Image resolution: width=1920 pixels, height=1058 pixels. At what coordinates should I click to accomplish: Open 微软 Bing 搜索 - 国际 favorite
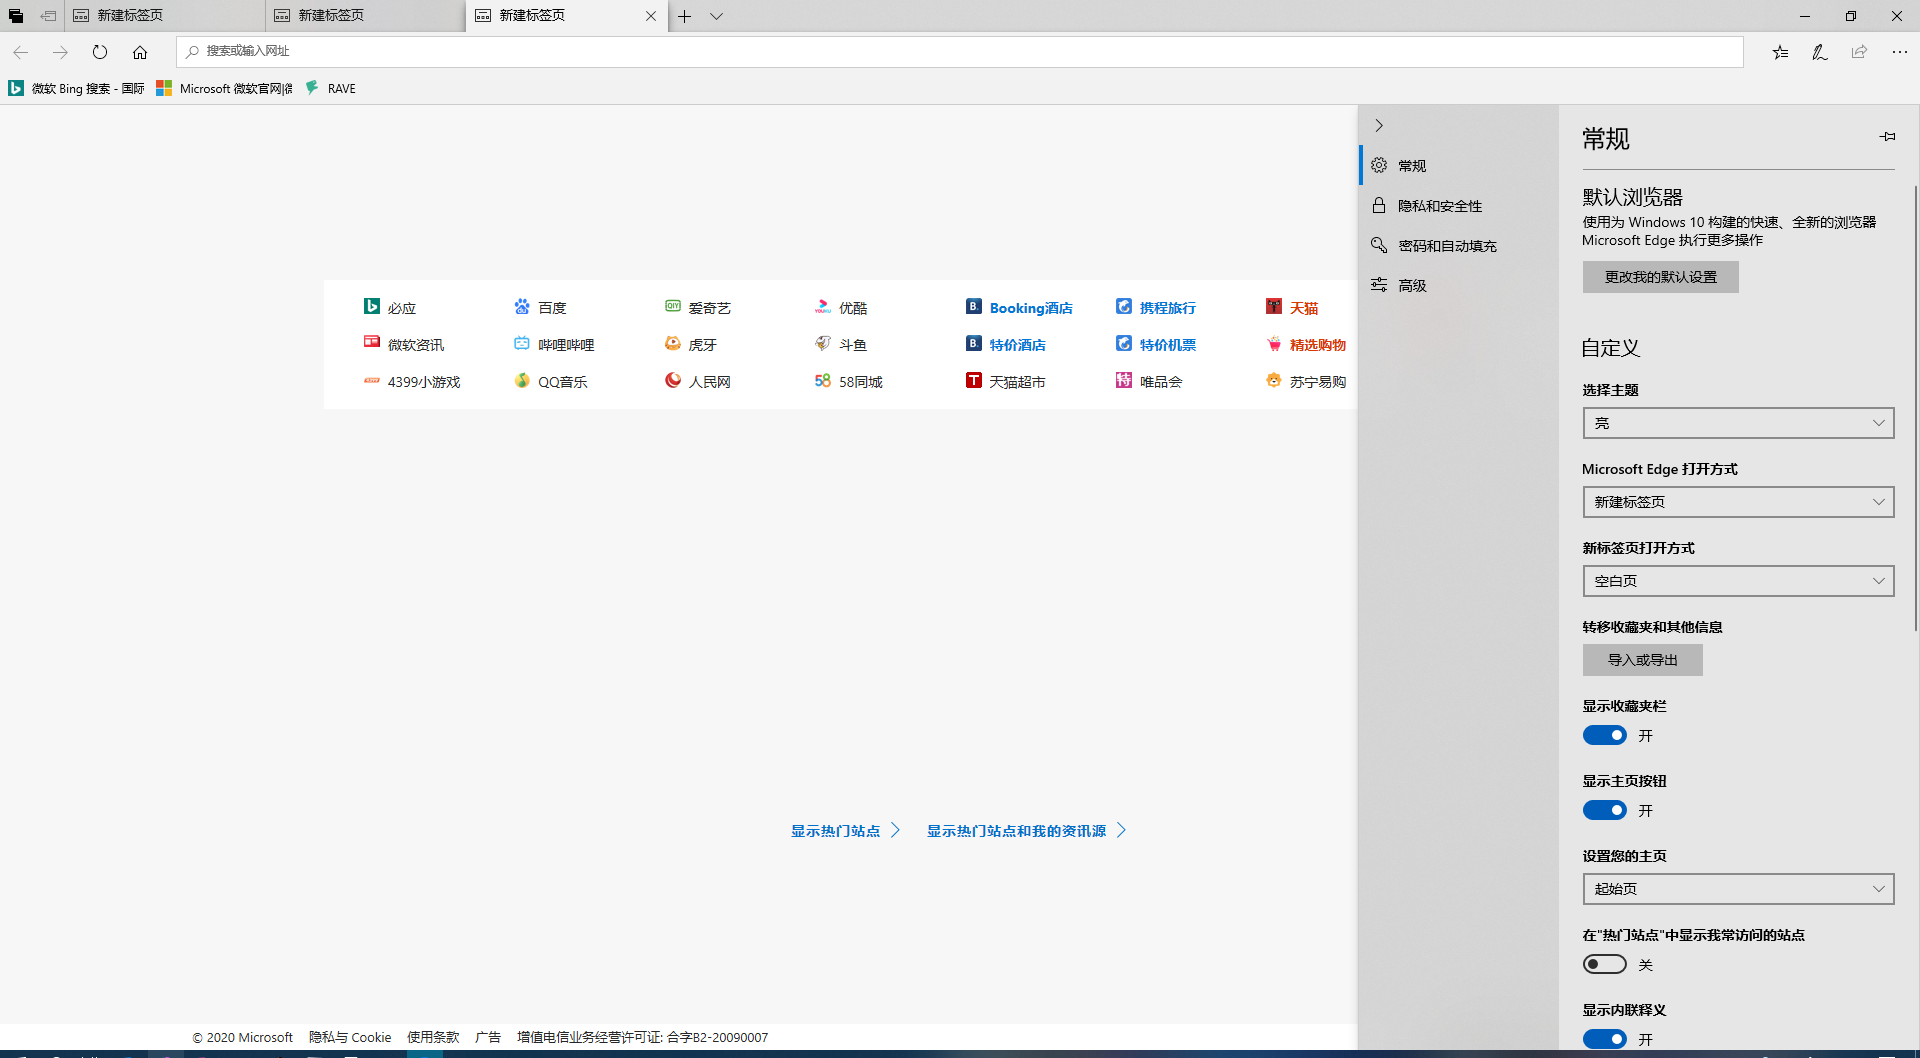(76, 88)
